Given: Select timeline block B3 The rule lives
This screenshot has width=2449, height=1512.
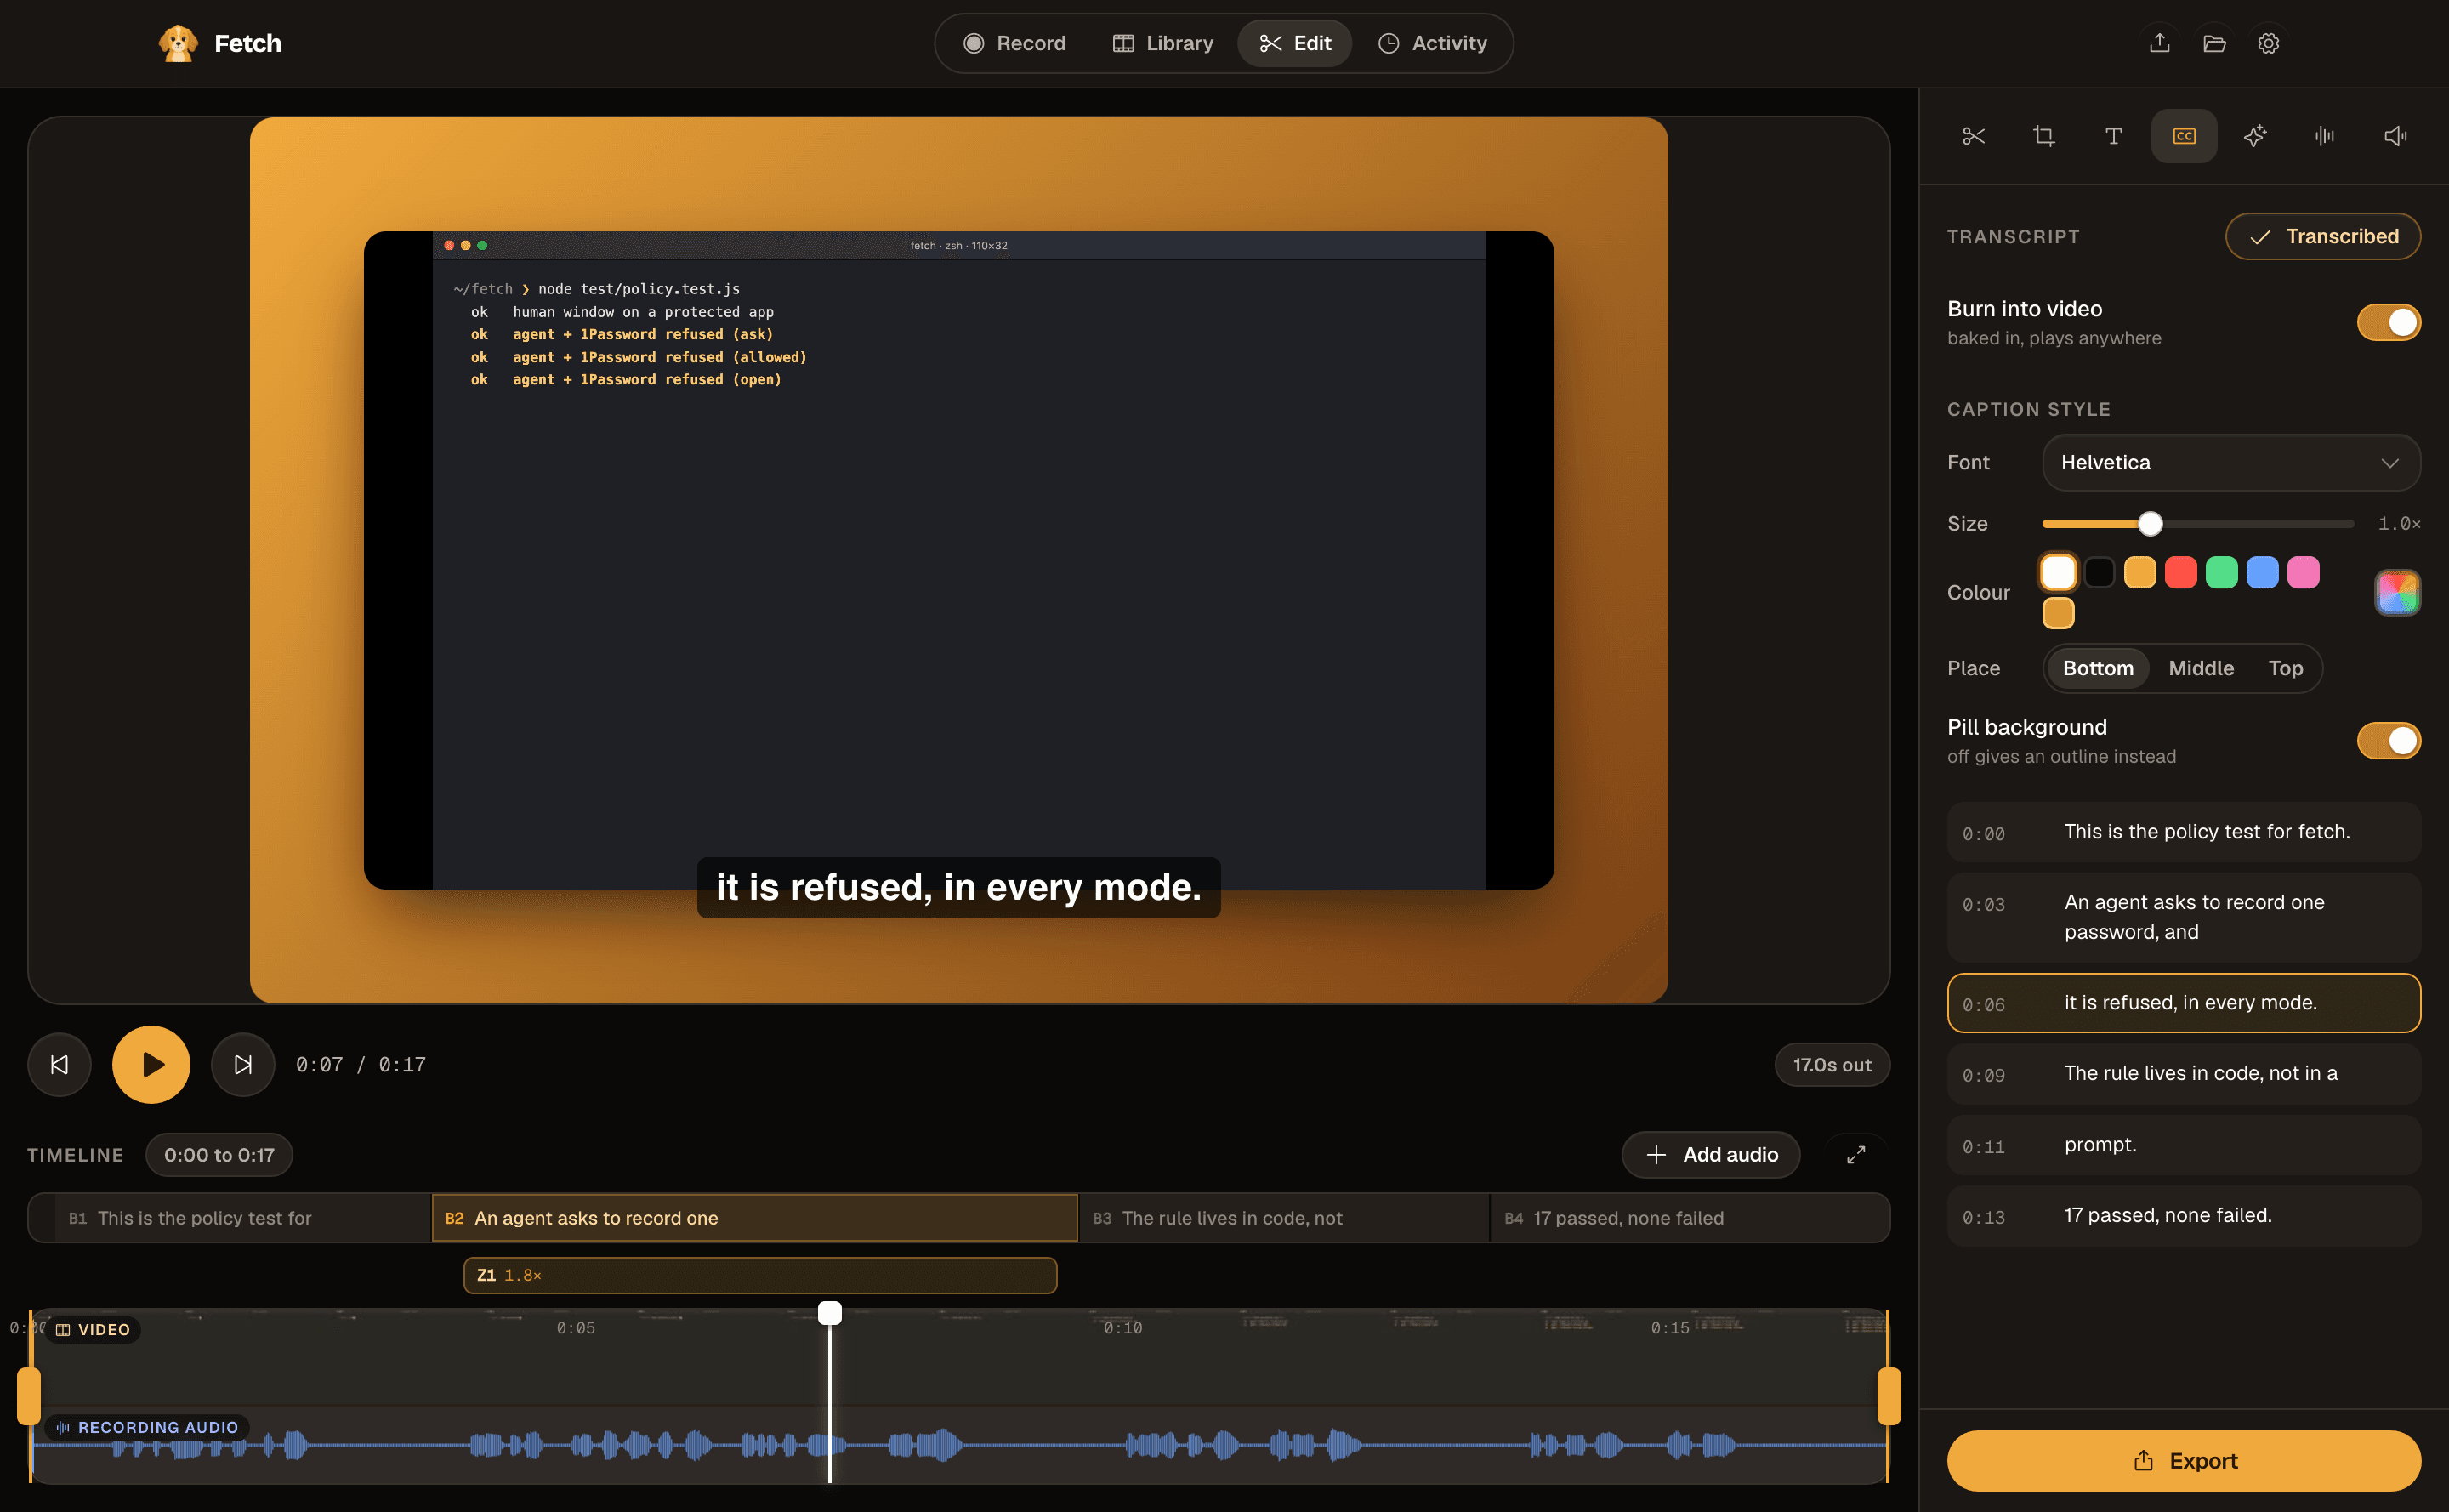Looking at the screenshot, I should click(1284, 1217).
